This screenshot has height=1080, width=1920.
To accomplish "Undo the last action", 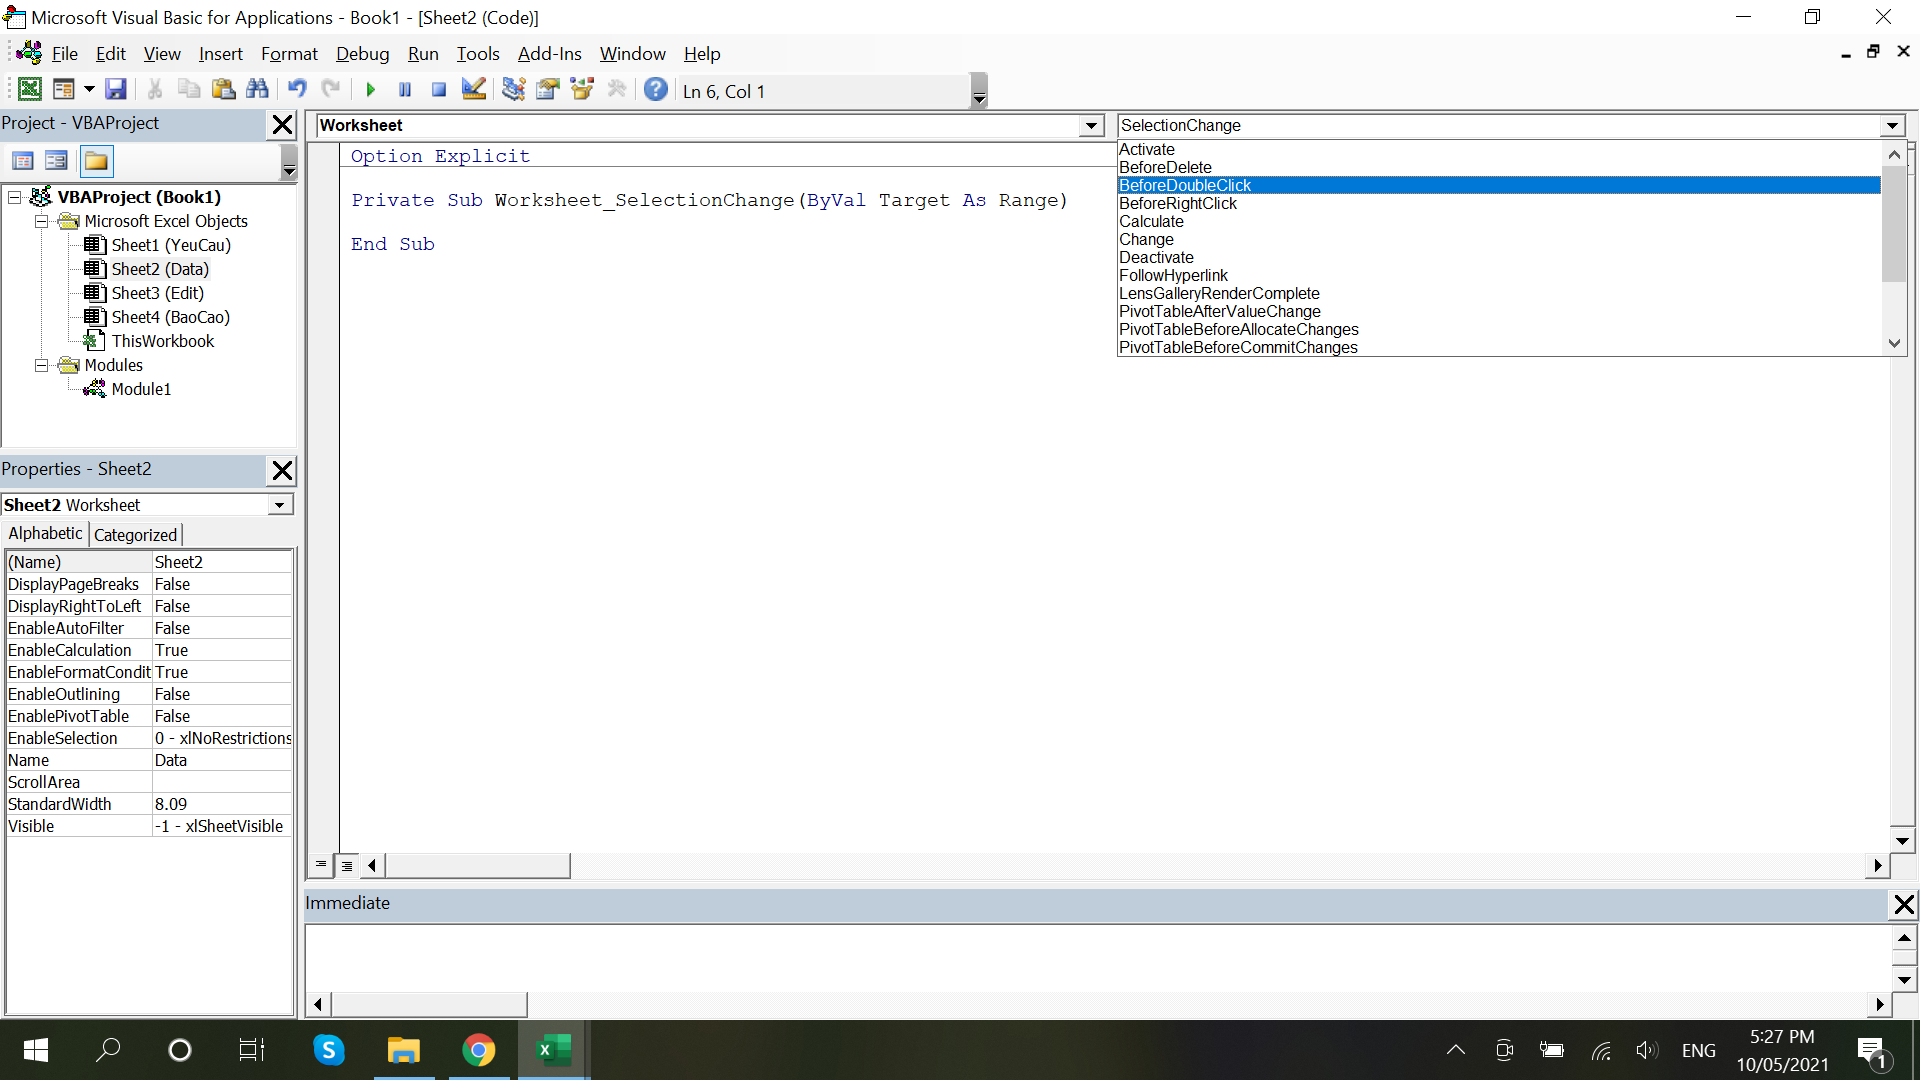I will click(x=297, y=90).
